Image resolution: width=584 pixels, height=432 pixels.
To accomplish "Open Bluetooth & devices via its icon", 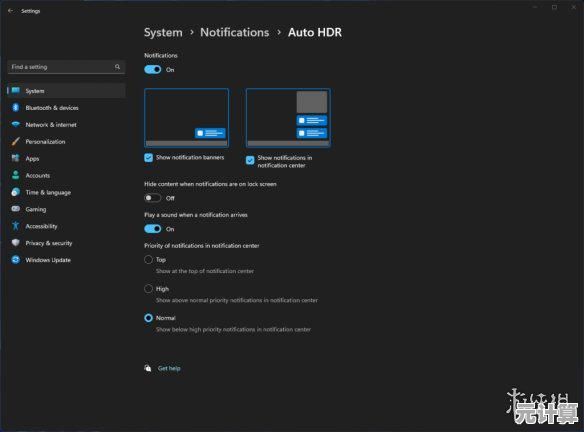I will [x=15, y=108].
